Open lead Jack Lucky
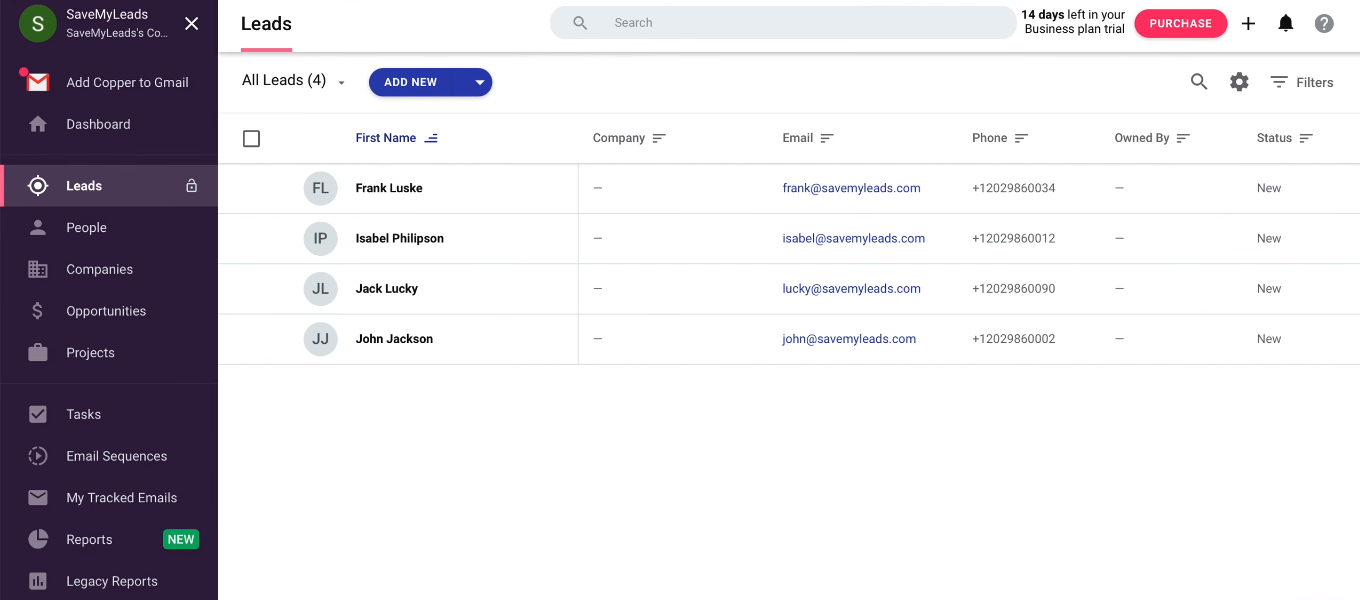The image size is (1360, 600). click(x=386, y=288)
